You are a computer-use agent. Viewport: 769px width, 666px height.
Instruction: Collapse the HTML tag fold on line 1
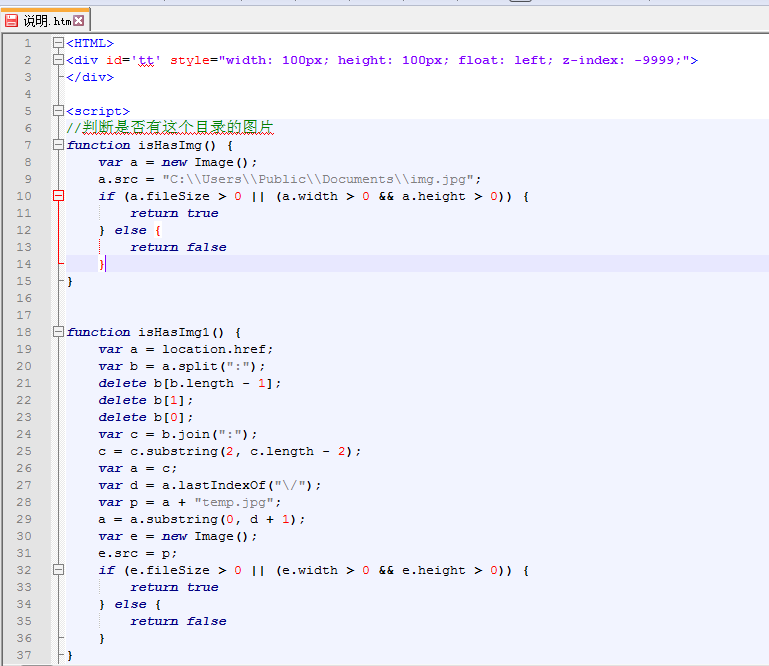click(x=58, y=43)
